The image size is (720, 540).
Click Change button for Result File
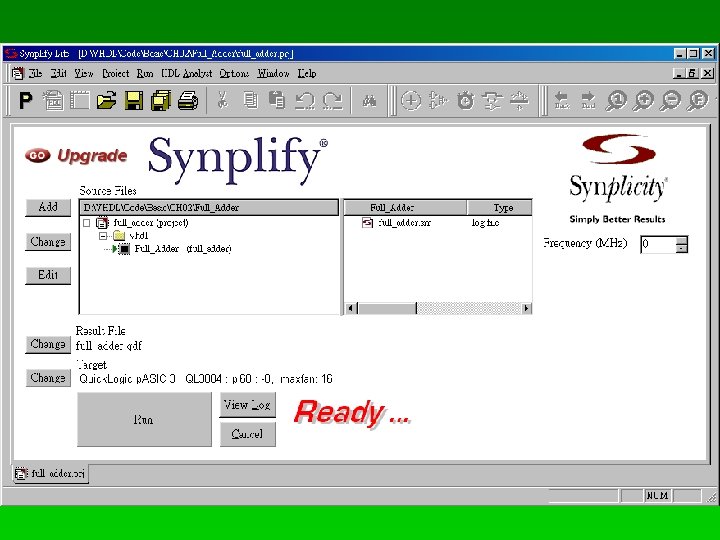pyautogui.click(x=48, y=344)
